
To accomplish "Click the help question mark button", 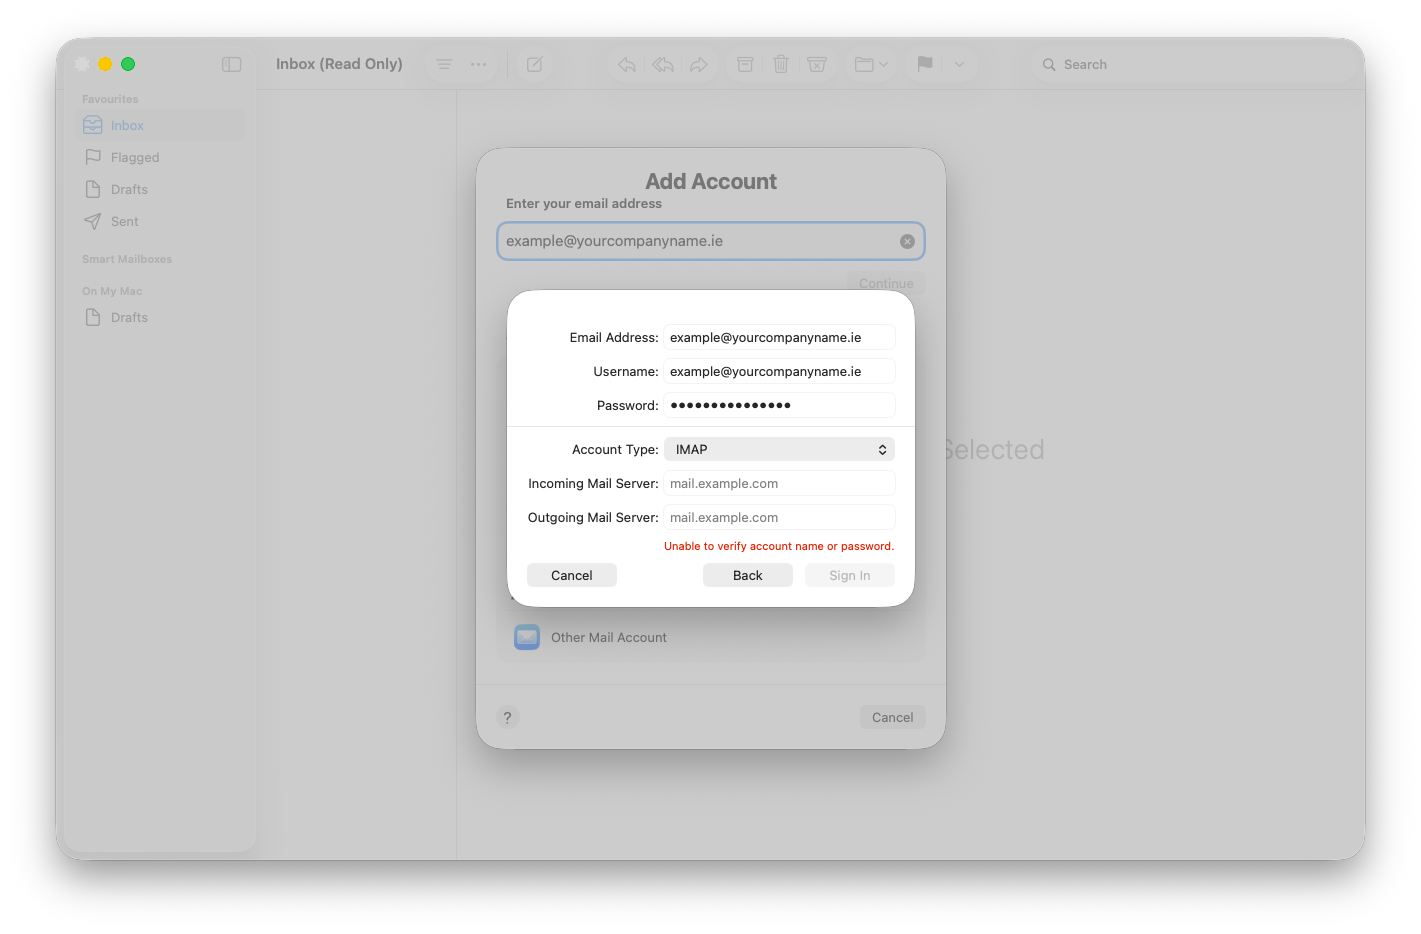I will (x=508, y=717).
